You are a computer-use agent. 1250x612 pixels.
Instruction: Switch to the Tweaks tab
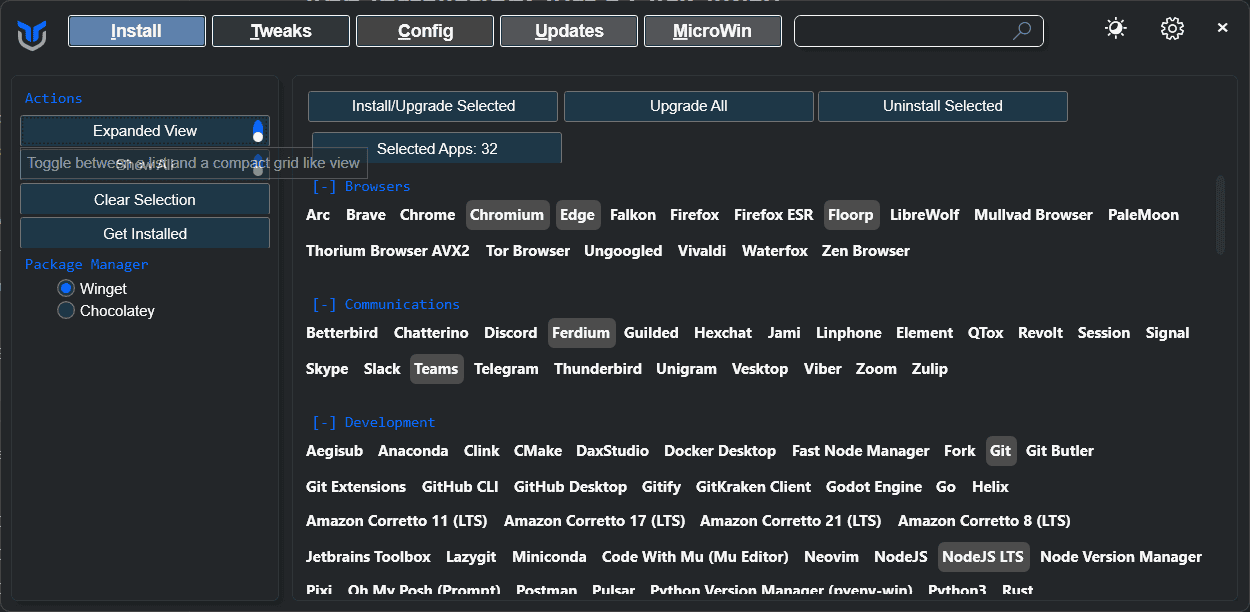(281, 31)
